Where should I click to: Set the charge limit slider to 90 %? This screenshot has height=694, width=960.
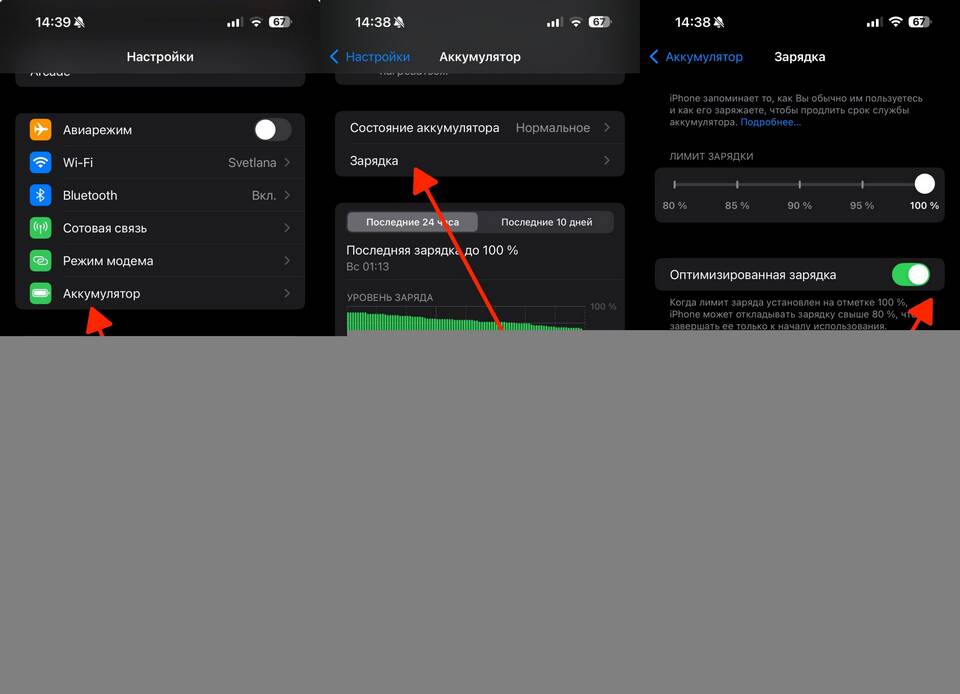[800, 184]
